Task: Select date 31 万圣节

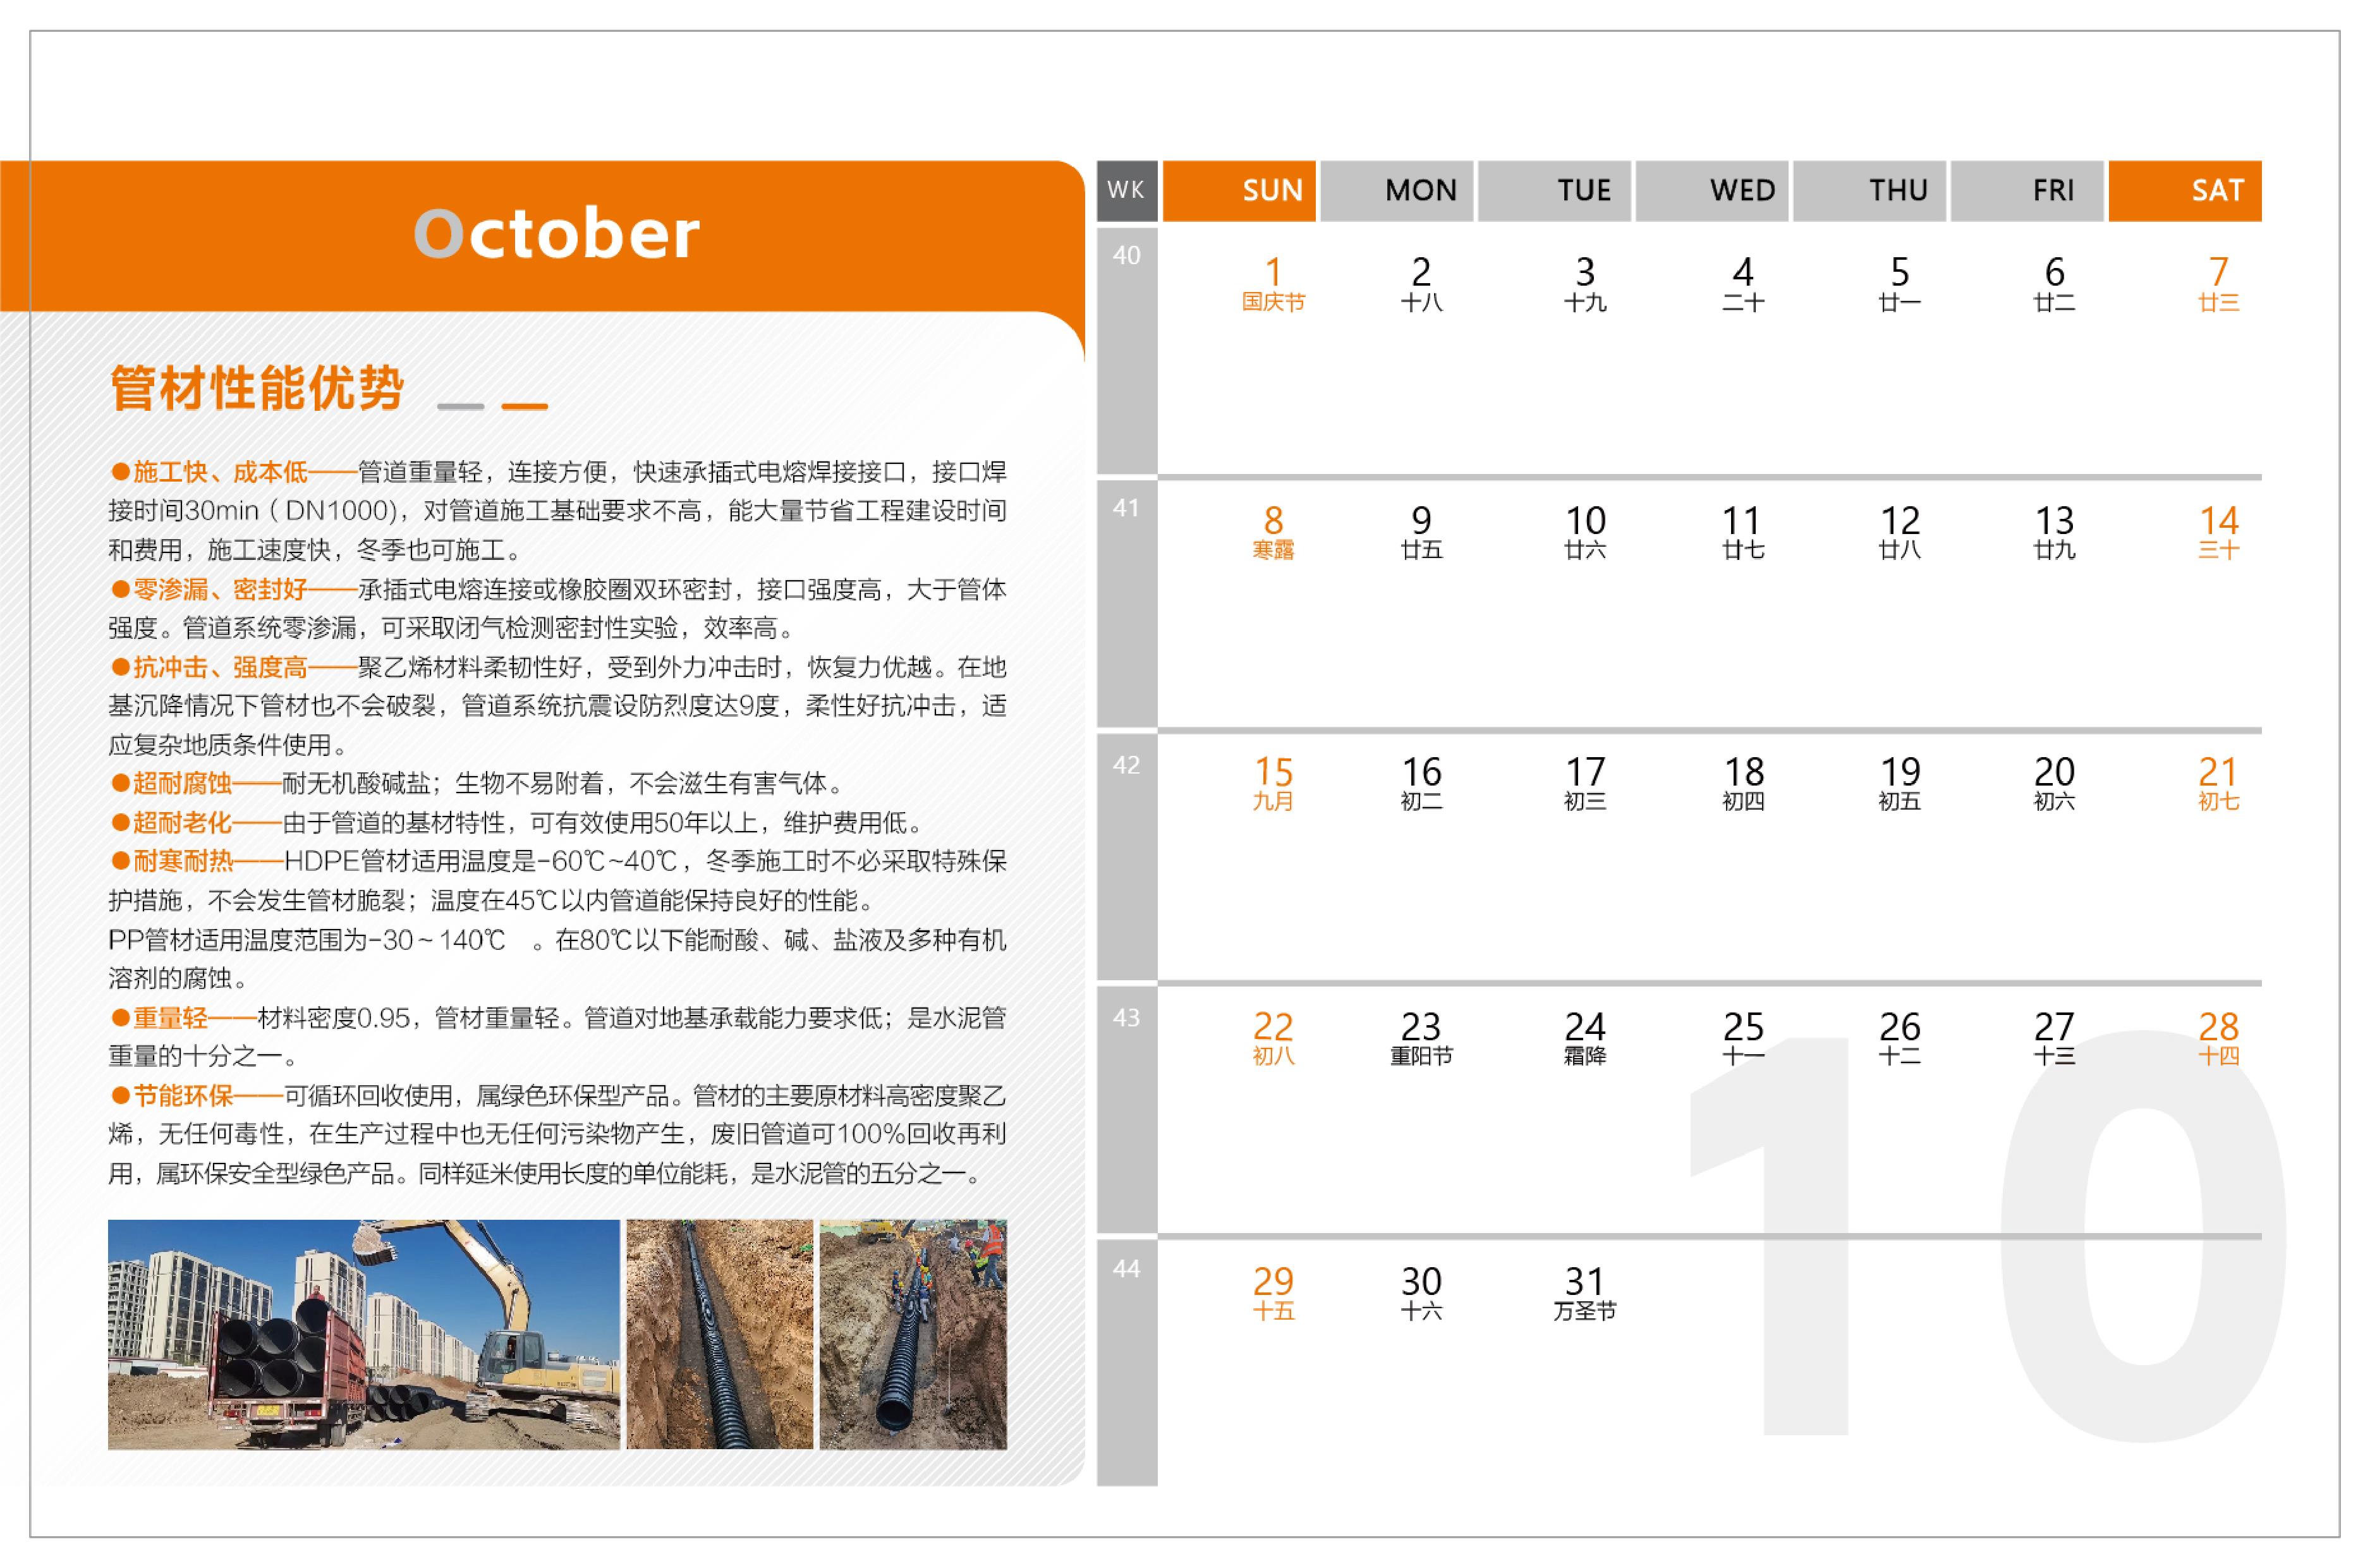Action: (1584, 1291)
